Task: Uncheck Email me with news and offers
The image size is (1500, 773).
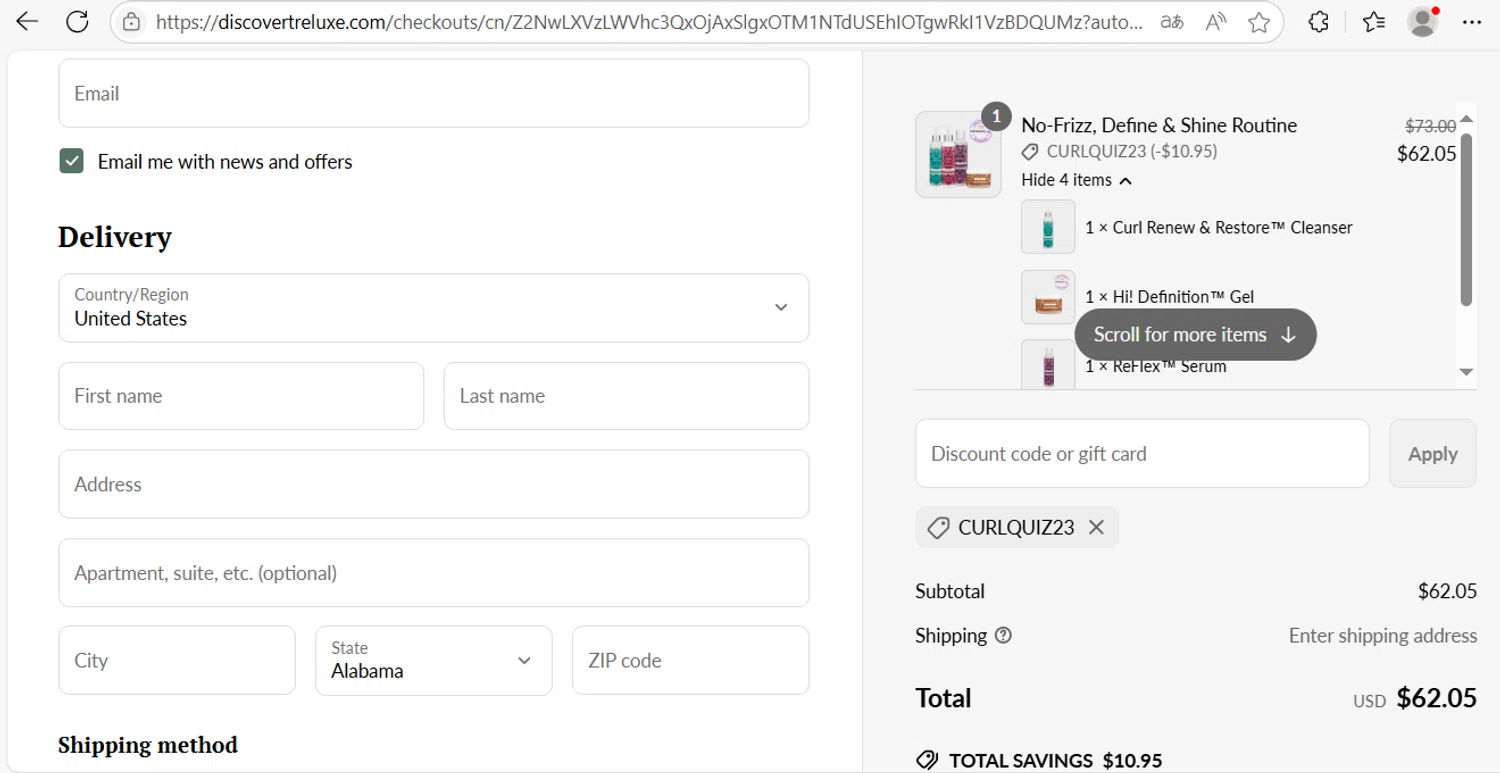Action: tap(71, 161)
